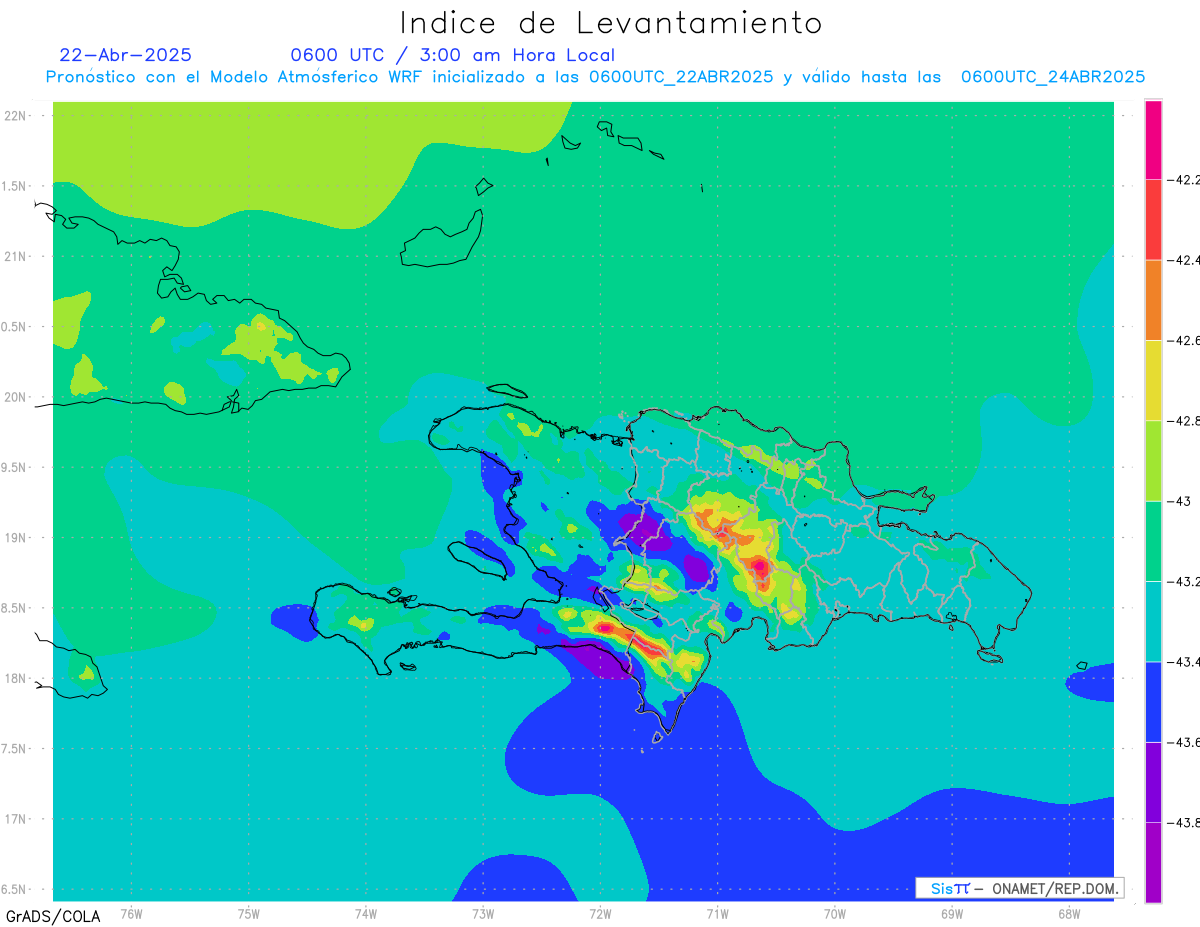Click the '-42.4' color bar label
This screenshot has width=1200, height=927.
(1185, 260)
